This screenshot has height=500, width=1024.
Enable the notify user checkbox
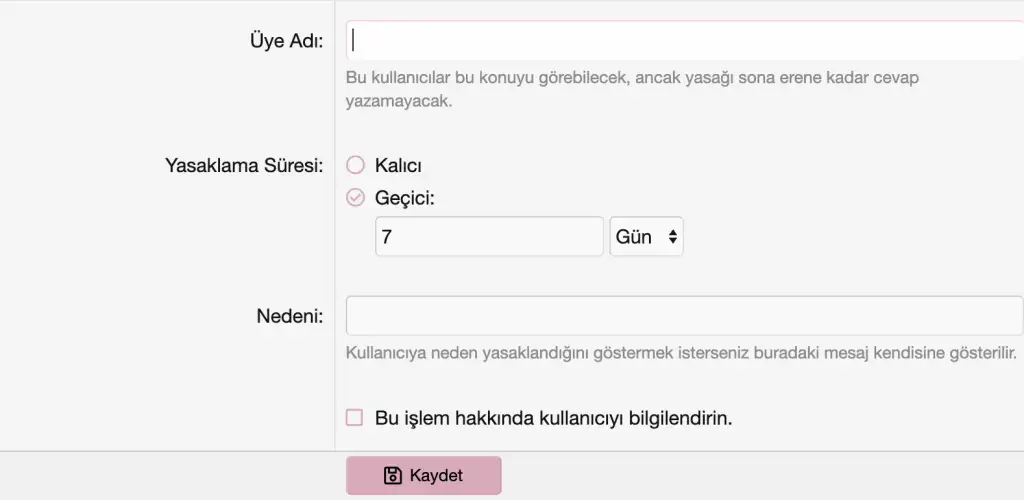(x=354, y=418)
